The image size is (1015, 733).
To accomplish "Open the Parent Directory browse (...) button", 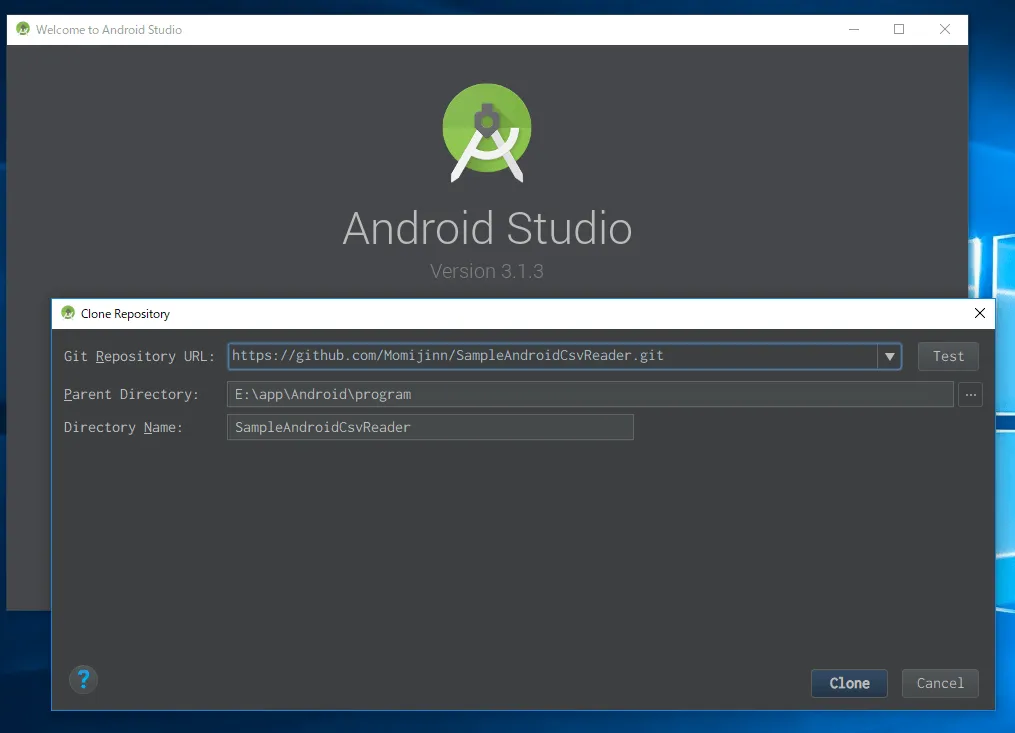I will 970,395.
